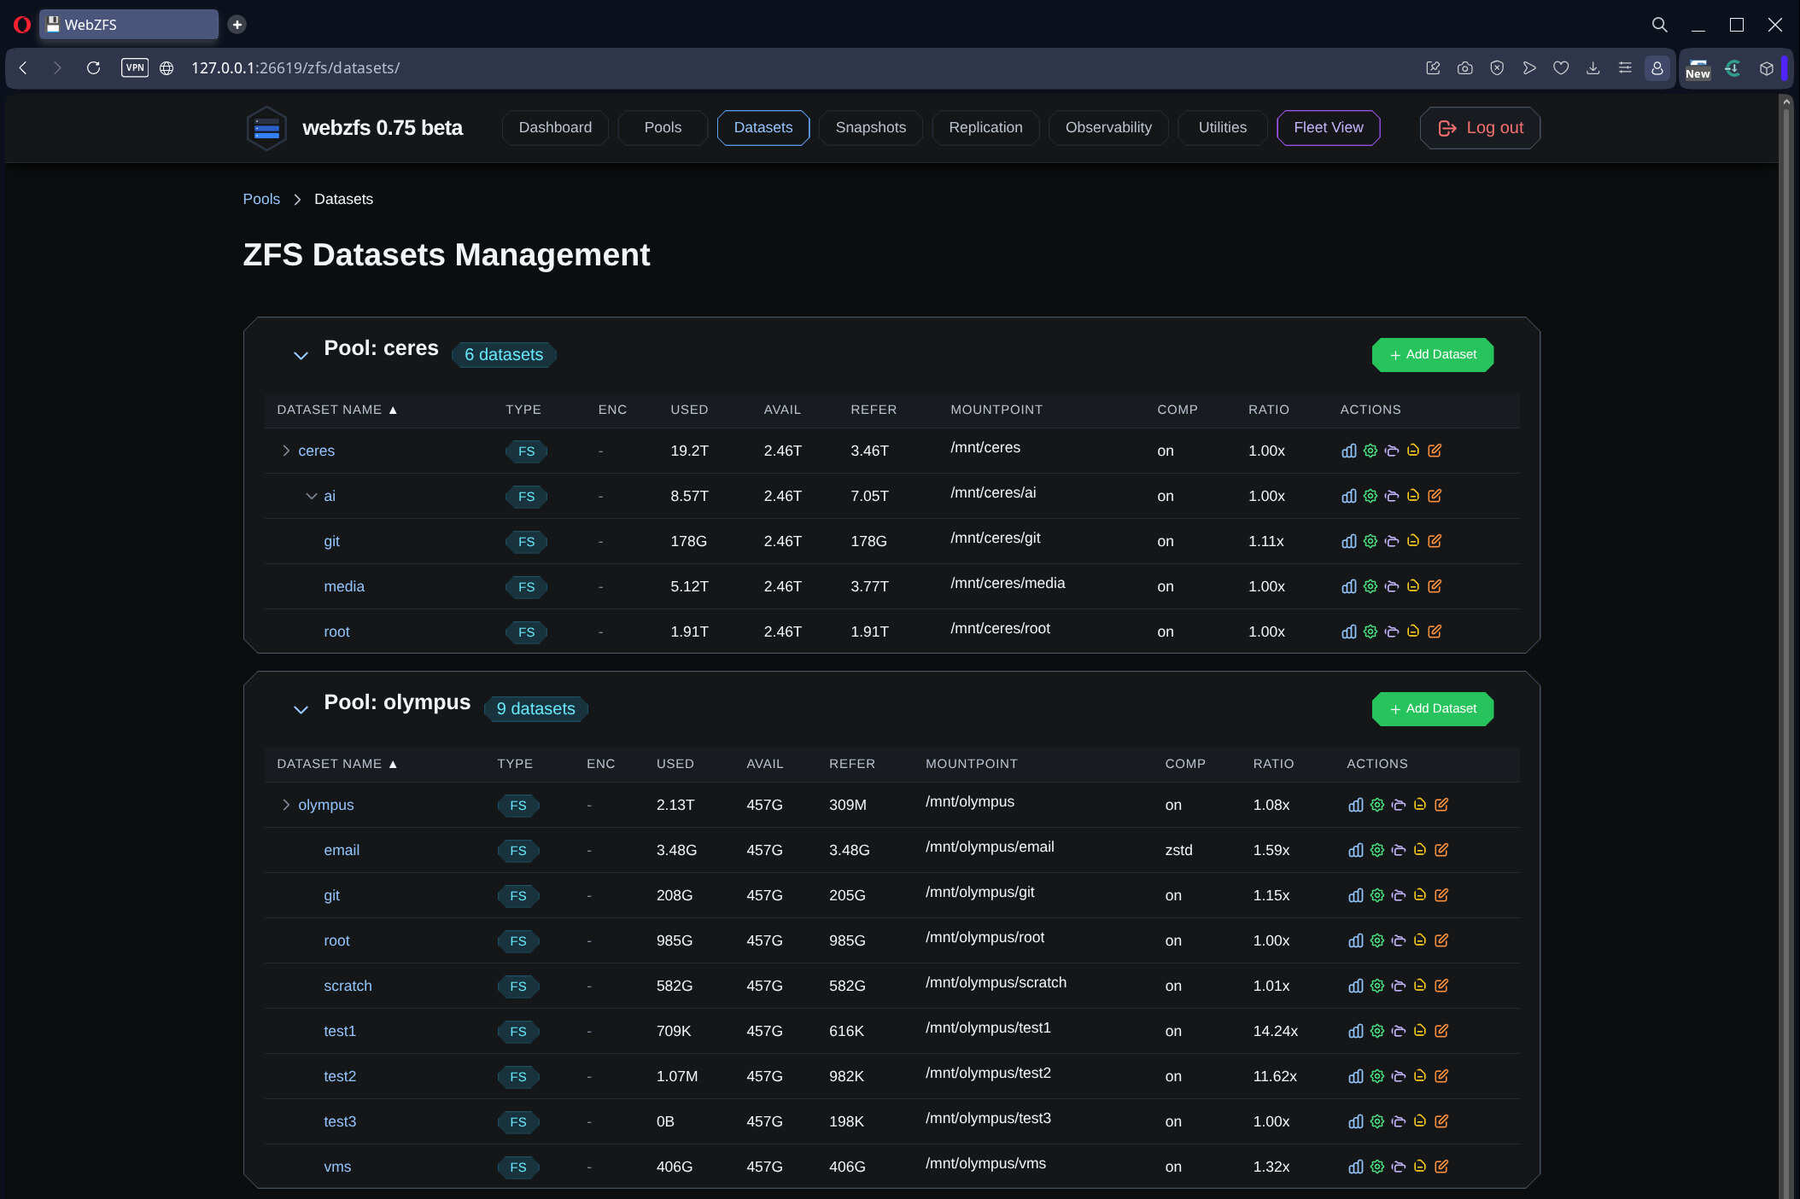Click the '9 datasets' badge
Image resolution: width=1800 pixels, height=1199 pixels.
tap(536, 709)
